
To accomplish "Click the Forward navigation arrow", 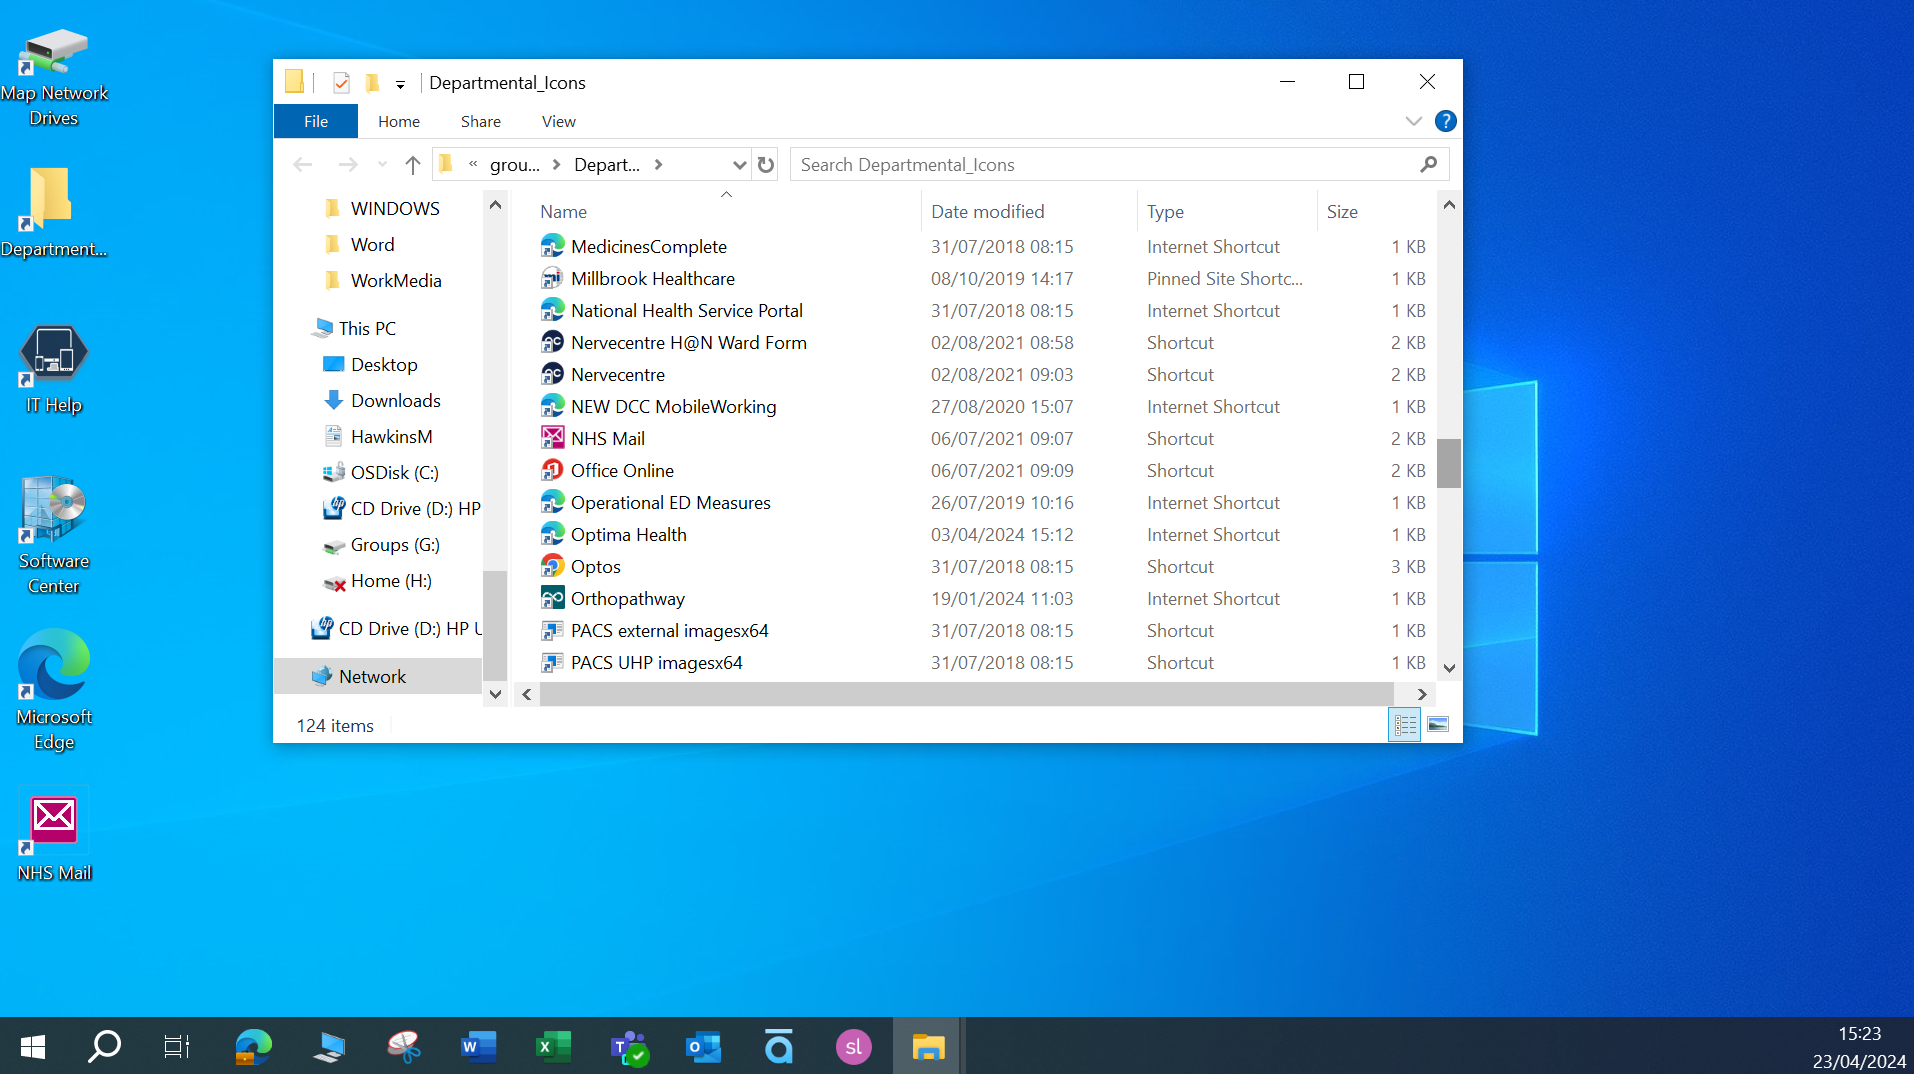I will tap(347, 165).
